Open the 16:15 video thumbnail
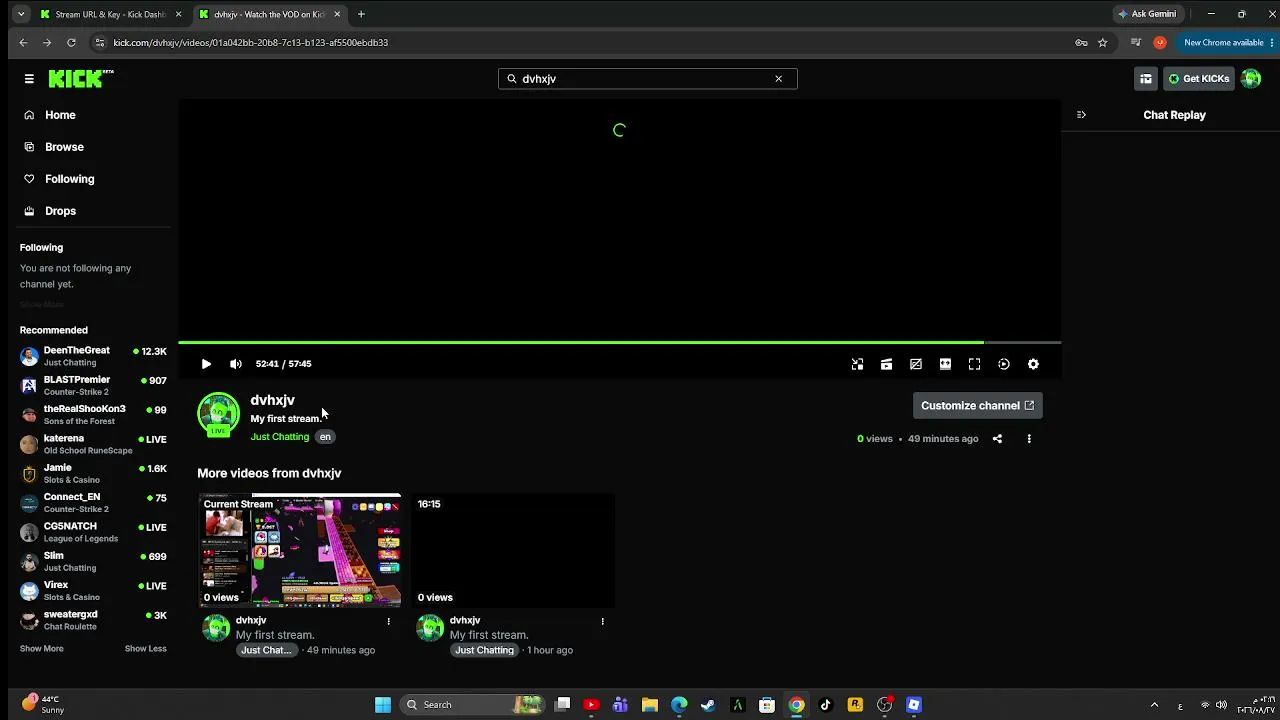Image resolution: width=1280 pixels, height=720 pixels. pos(514,550)
